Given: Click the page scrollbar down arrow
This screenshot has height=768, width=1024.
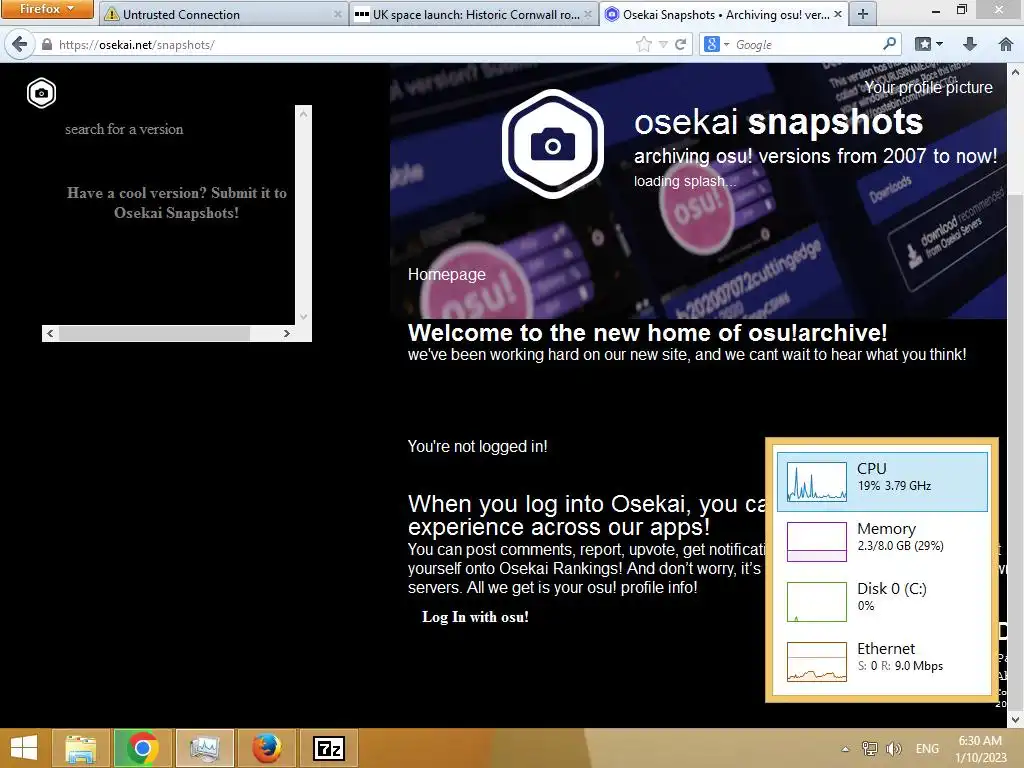Looking at the screenshot, I should coord(1015,719).
